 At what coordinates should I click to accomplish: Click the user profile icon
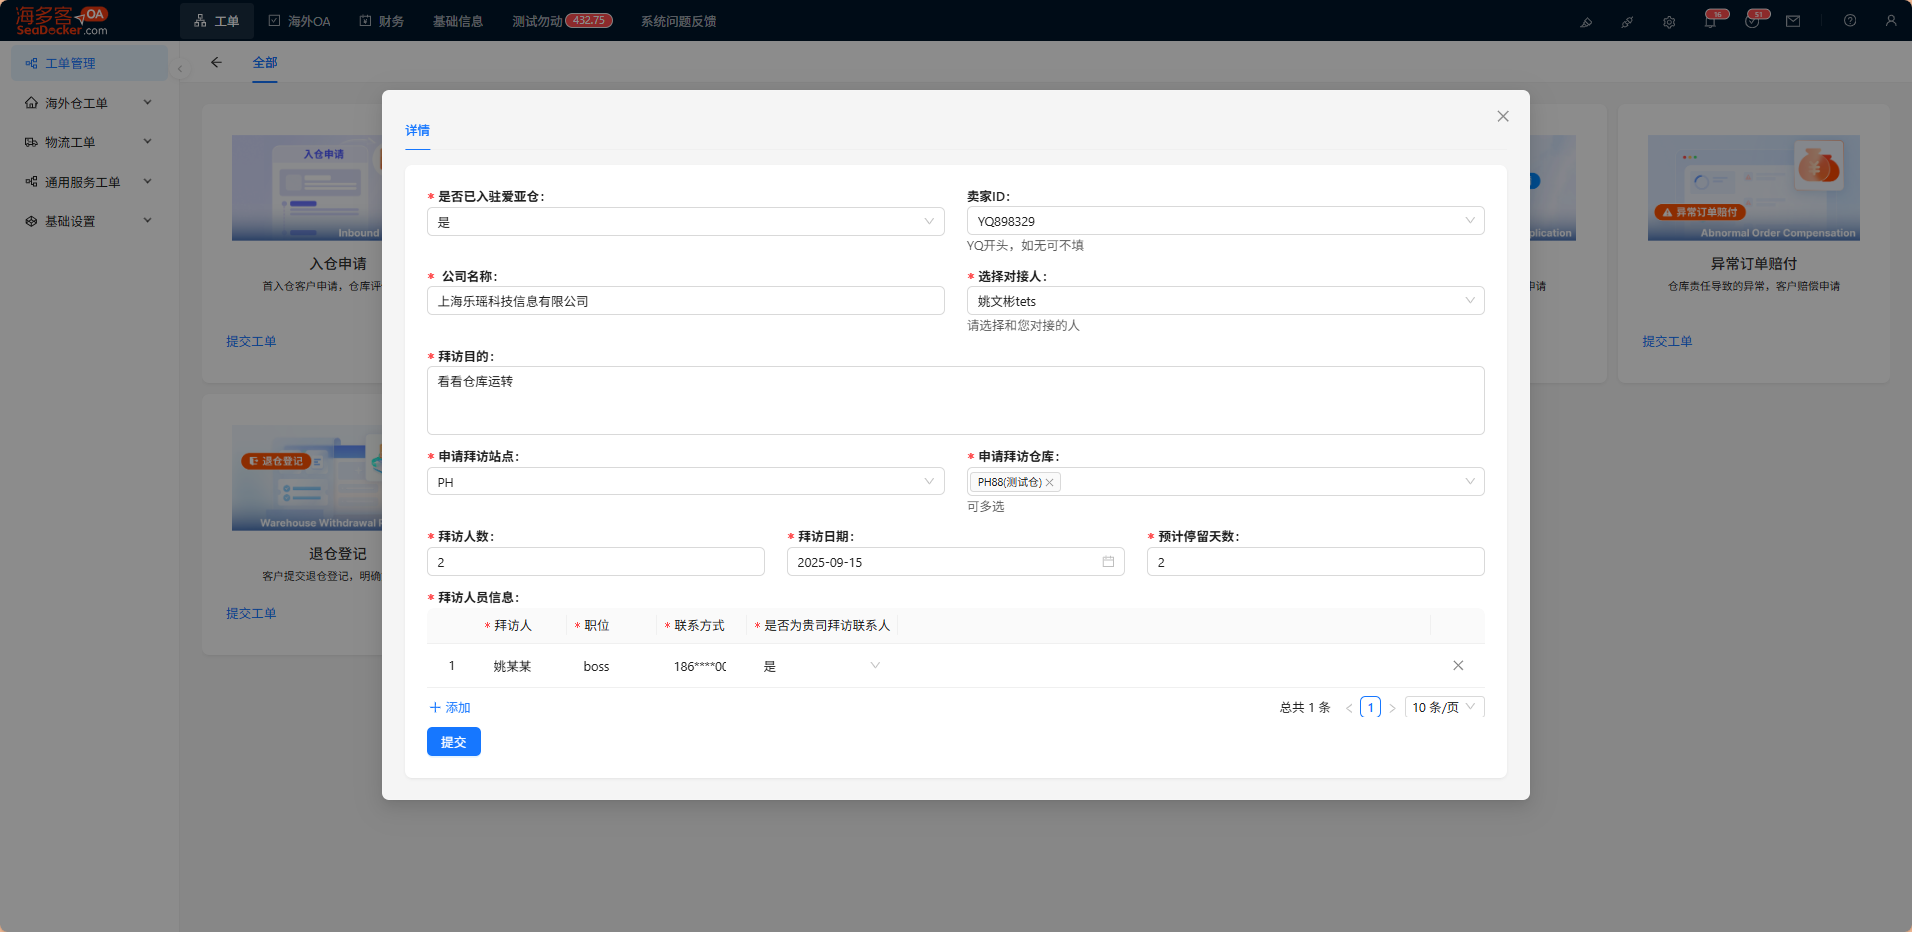pyautogui.click(x=1891, y=21)
